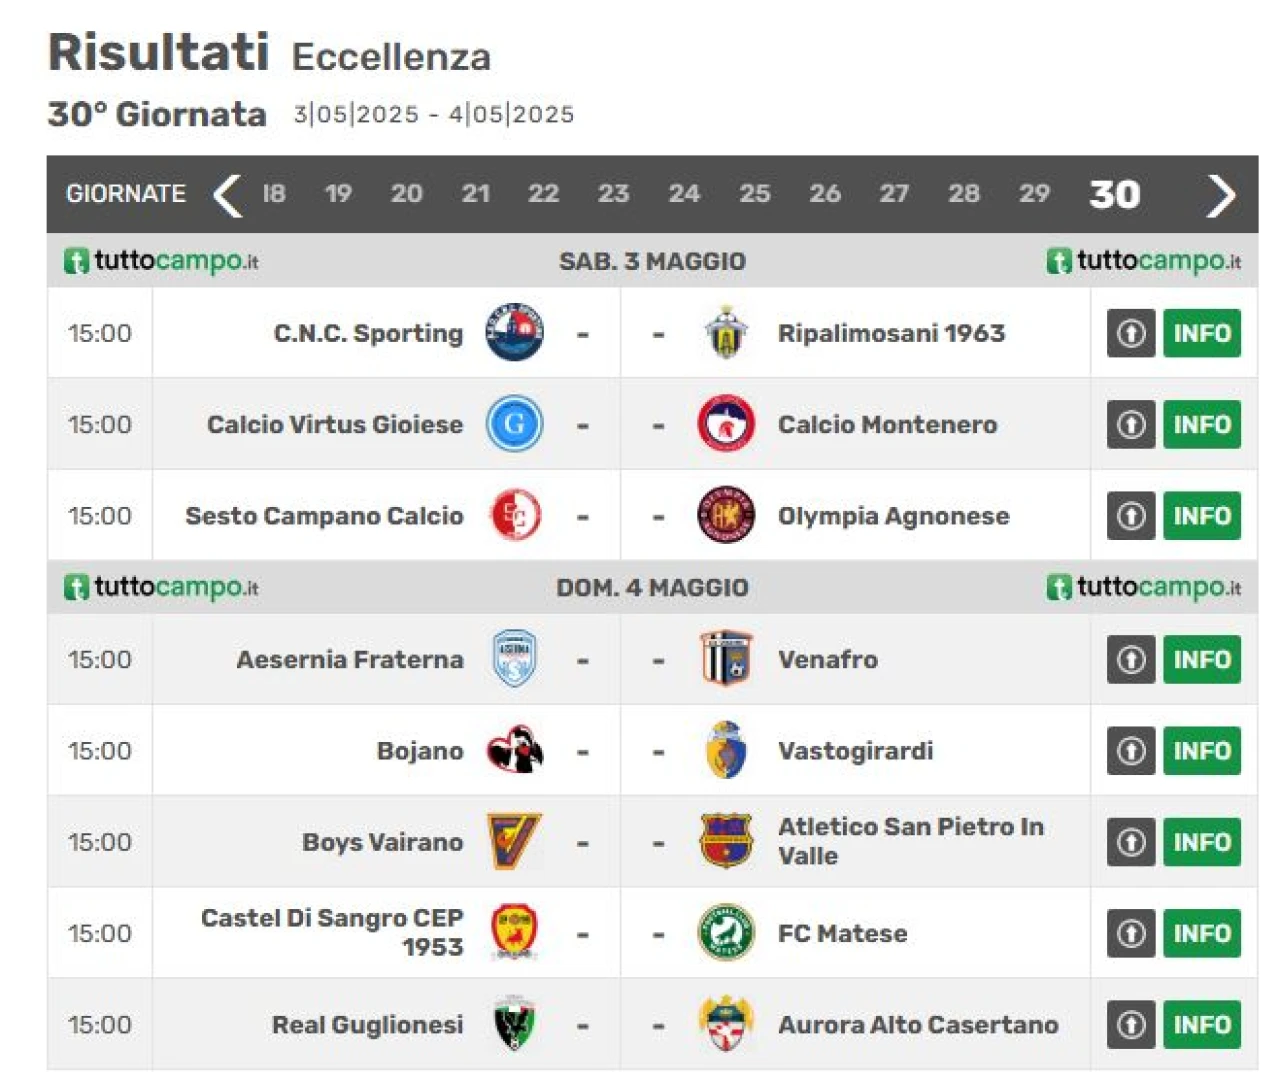1280x1080 pixels.
Task: Open the Castel Di Sangro CEP 1953 team link
Action: (x=332, y=932)
